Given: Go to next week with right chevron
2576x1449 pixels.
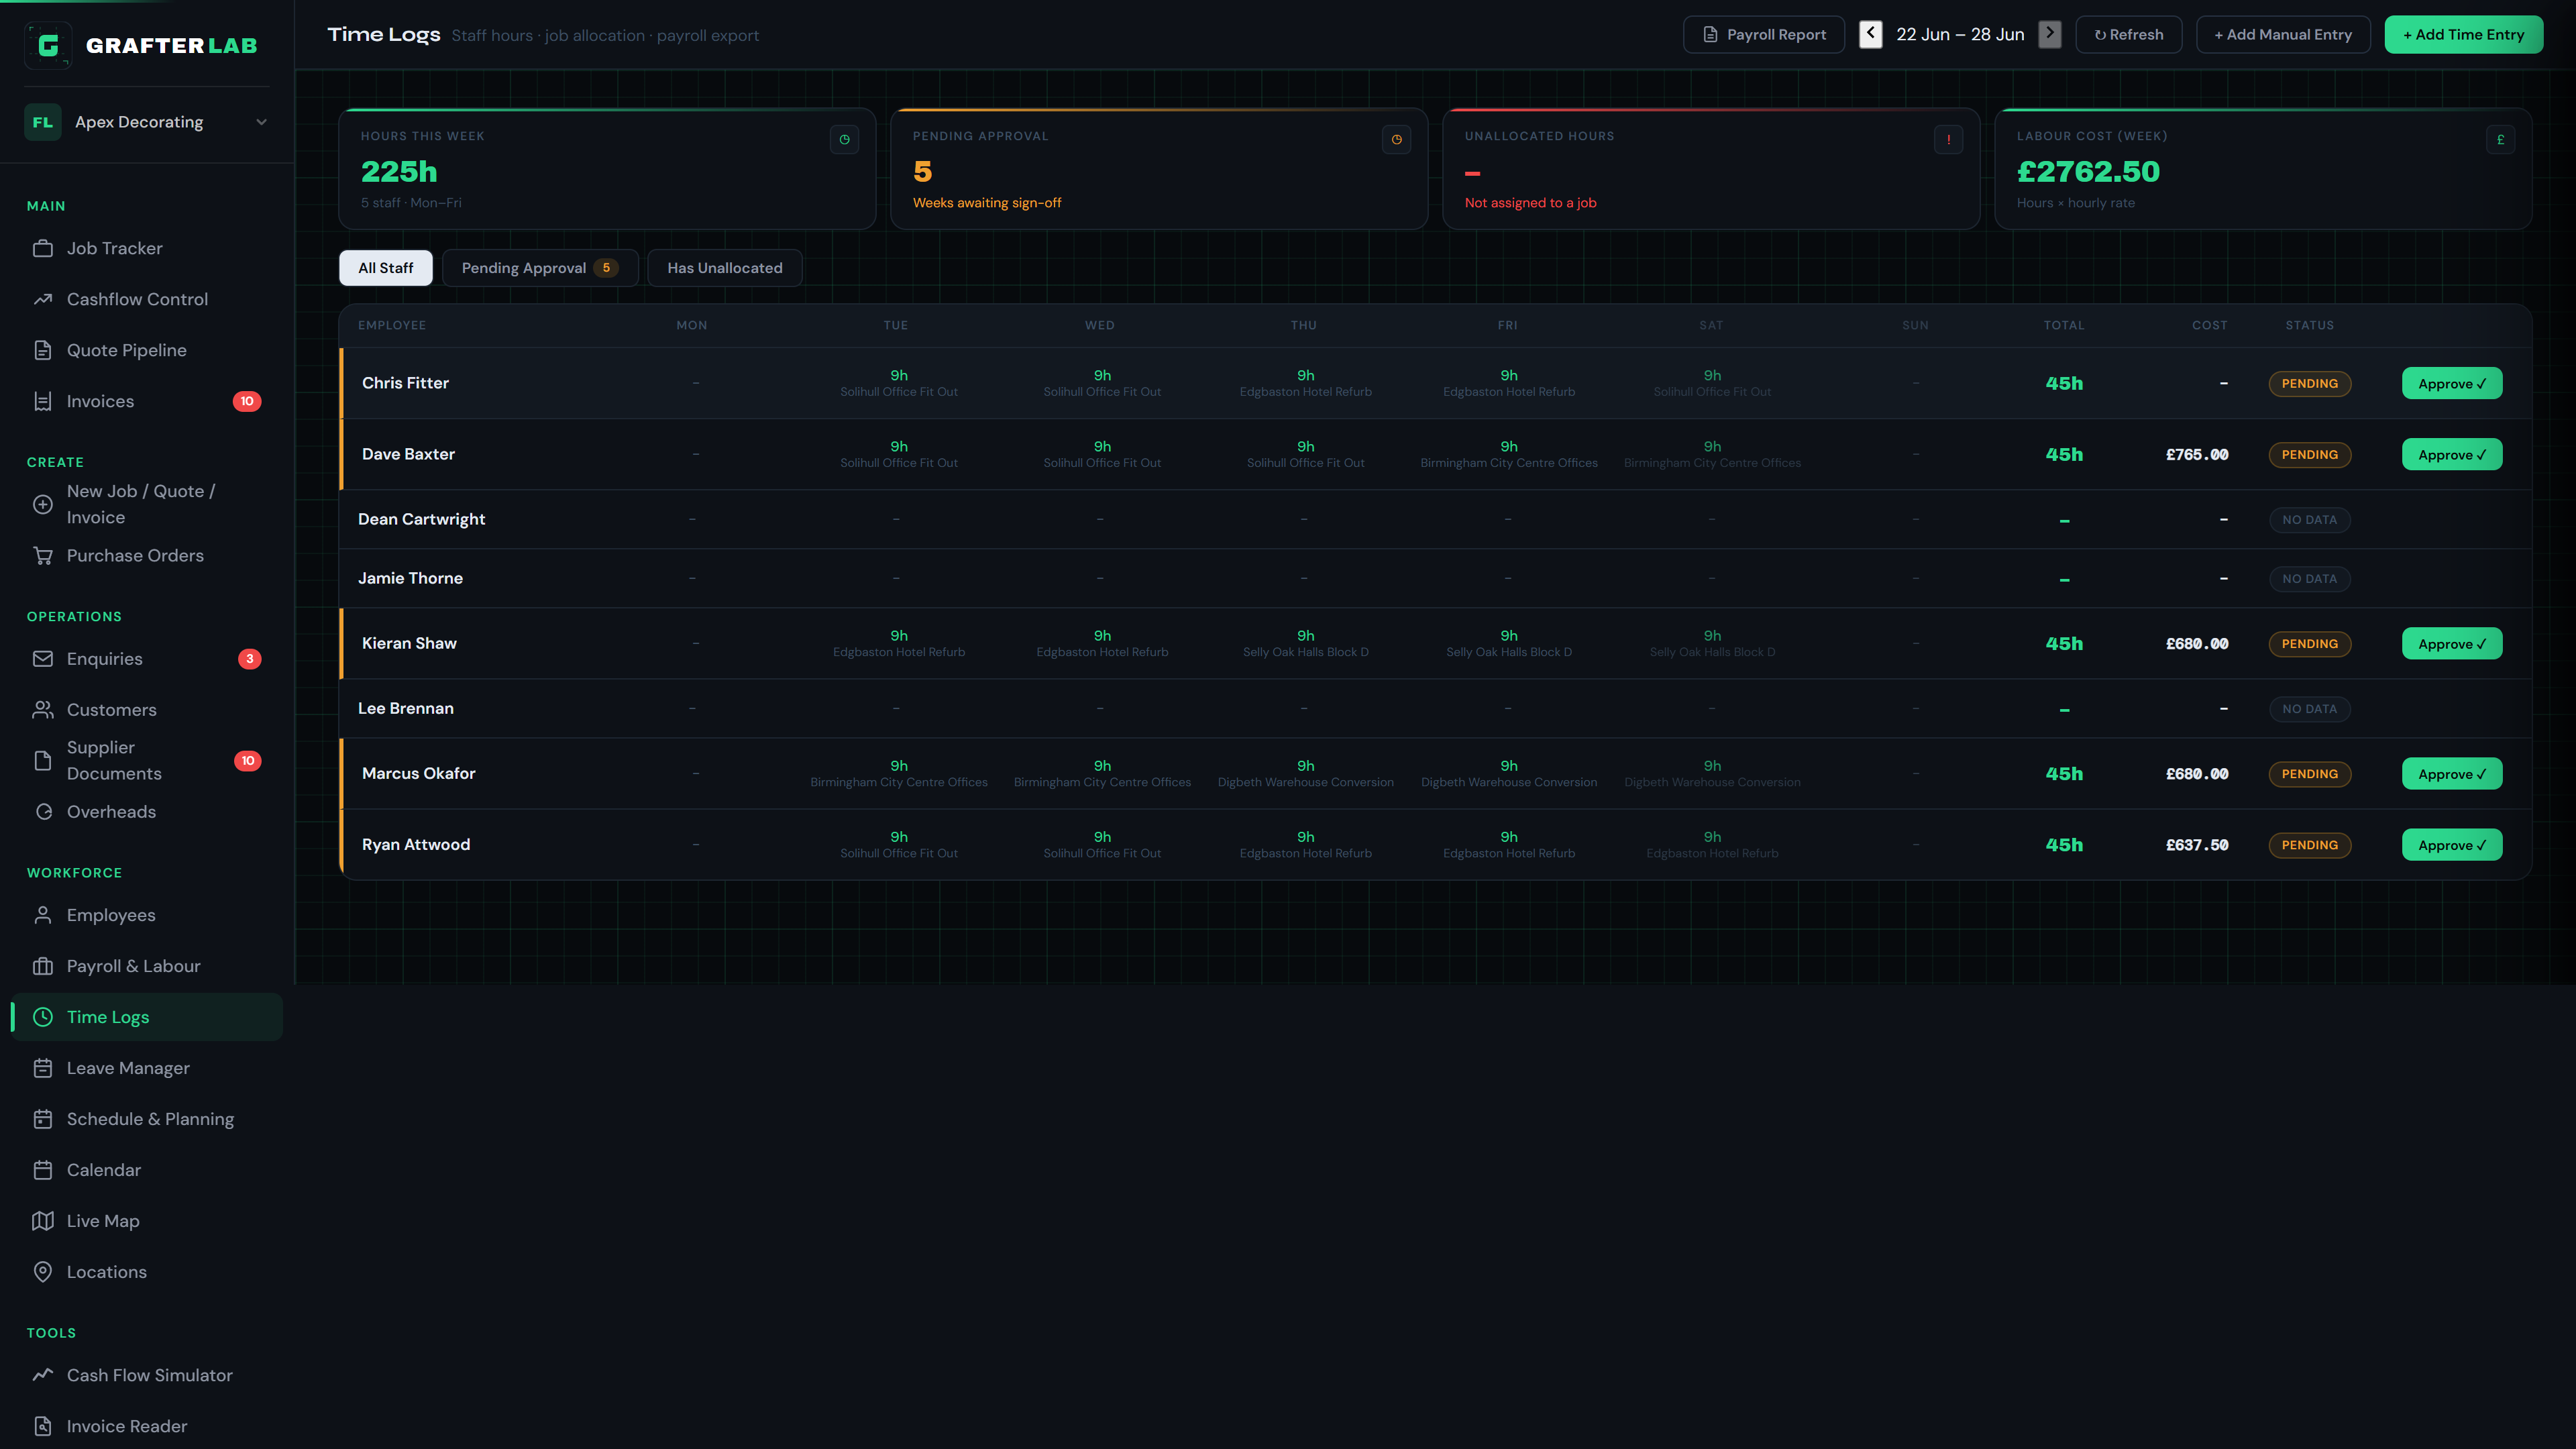Looking at the screenshot, I should [2050, 34].
